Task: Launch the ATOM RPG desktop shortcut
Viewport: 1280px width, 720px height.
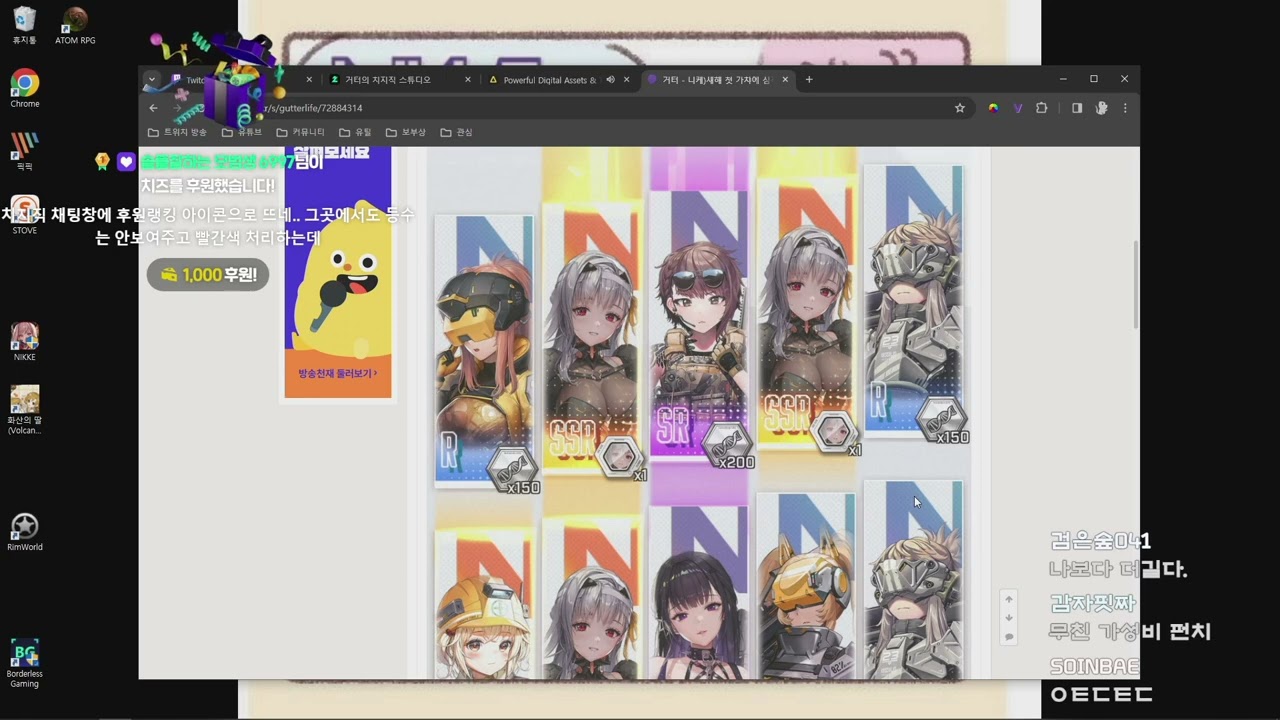Action: tap(75, 26)
